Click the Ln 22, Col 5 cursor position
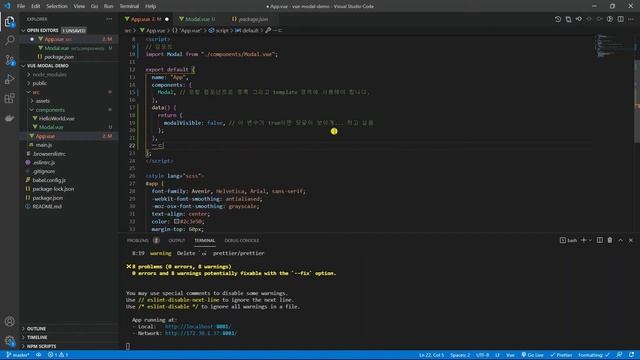 point(431,355)
